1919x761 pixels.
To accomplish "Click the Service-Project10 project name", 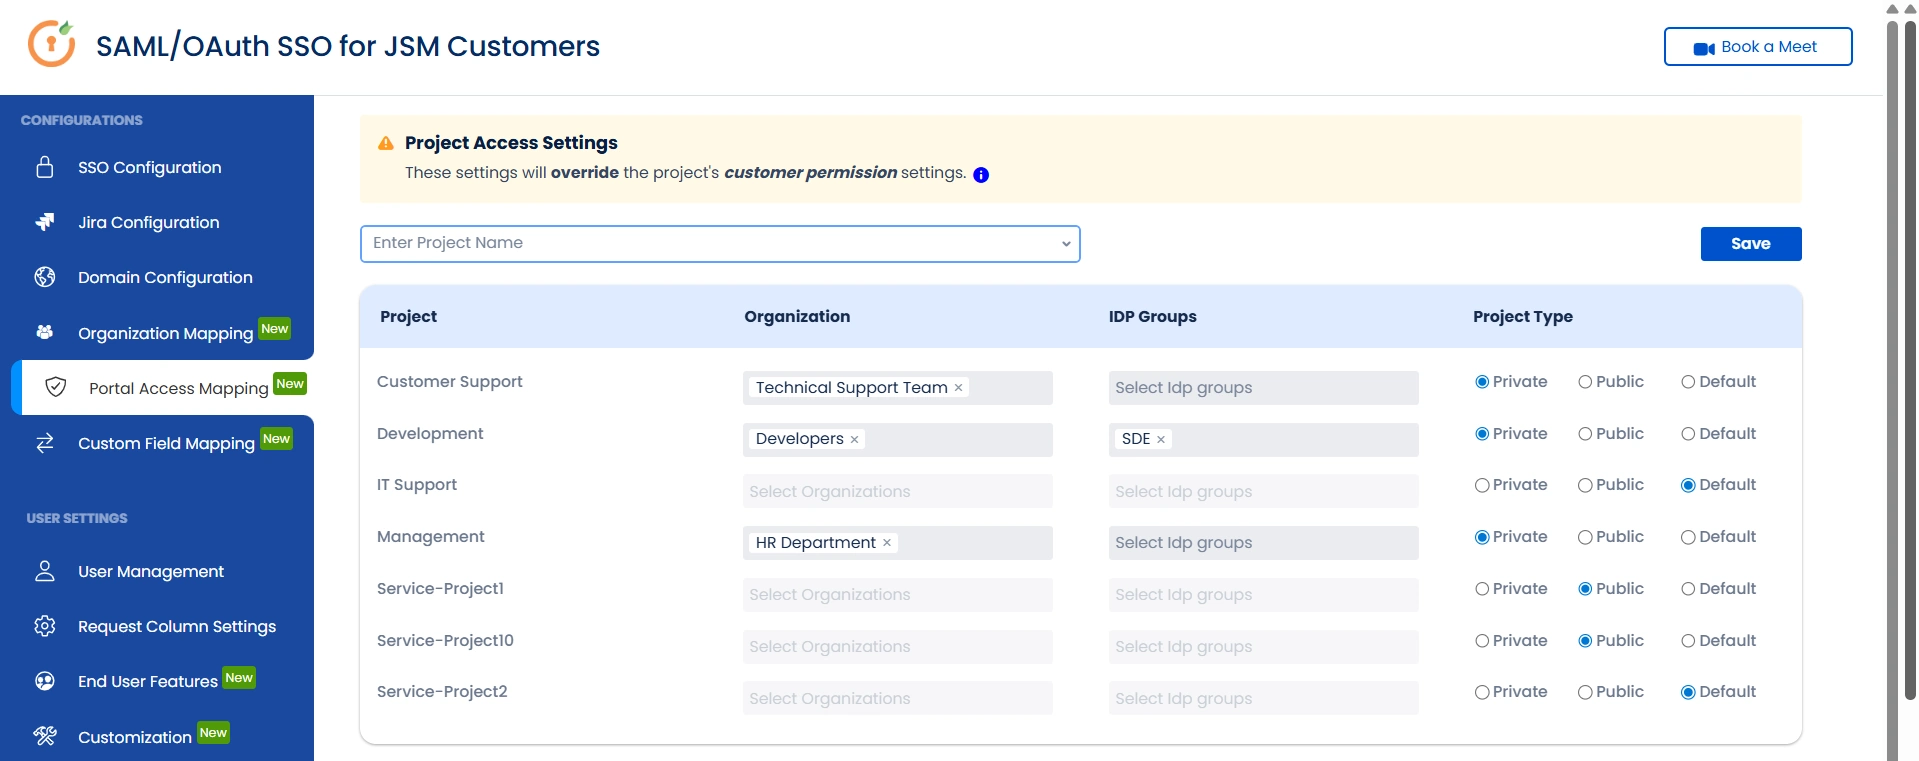I will click(445, 641).
